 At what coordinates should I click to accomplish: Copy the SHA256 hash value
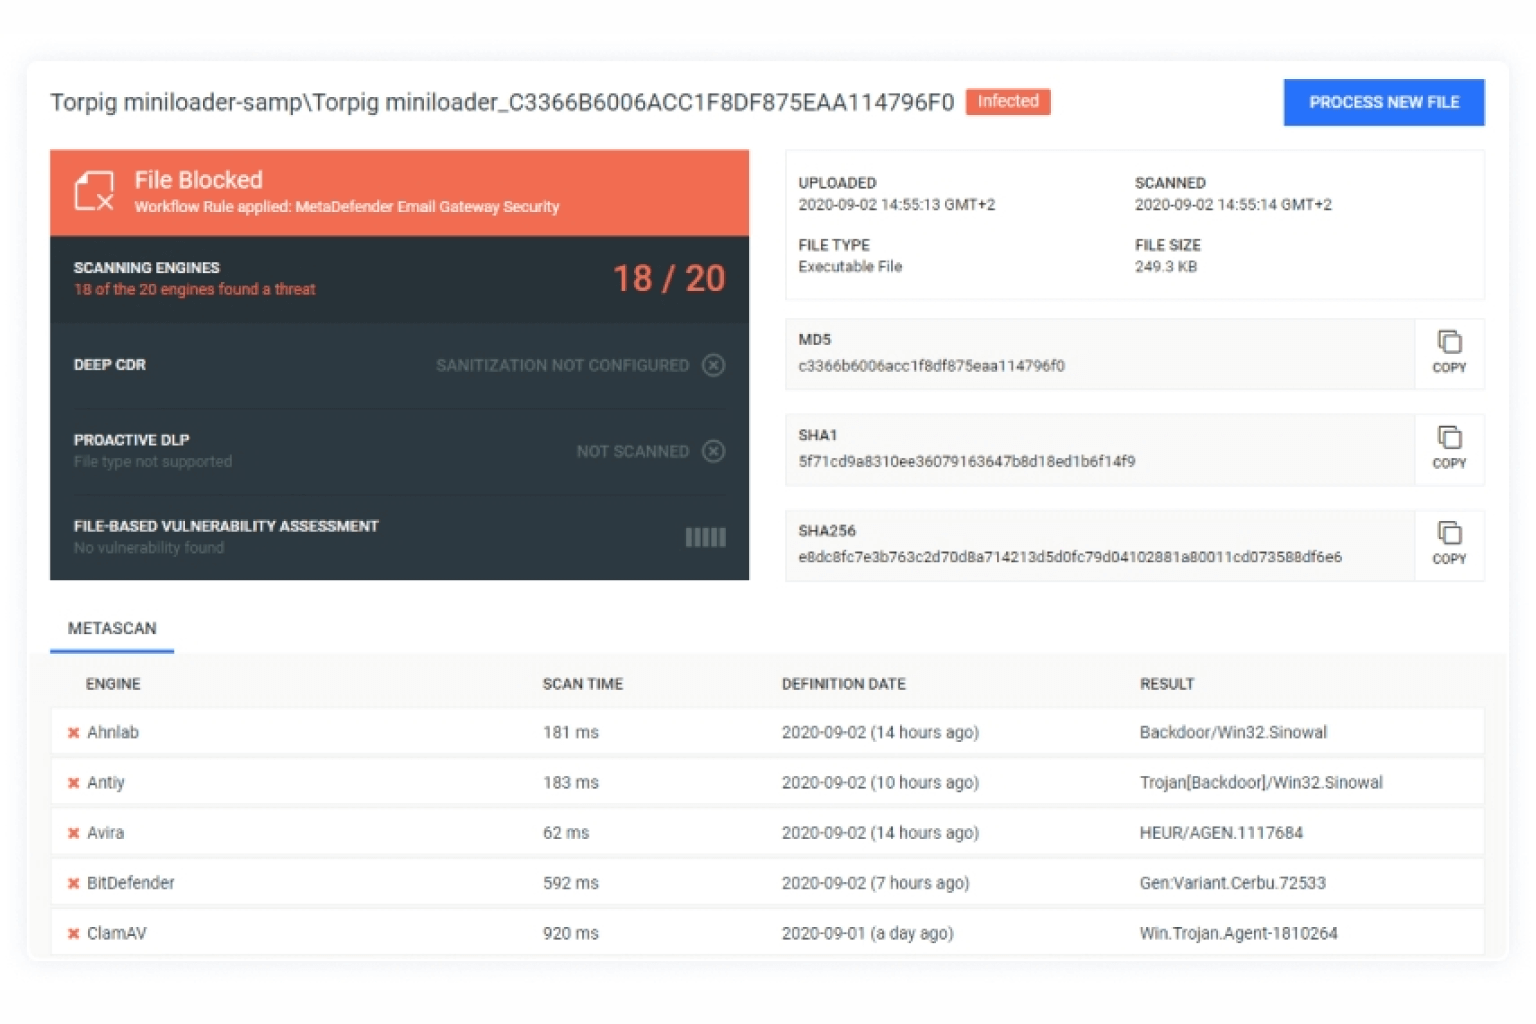click(x=1449, y=545)
